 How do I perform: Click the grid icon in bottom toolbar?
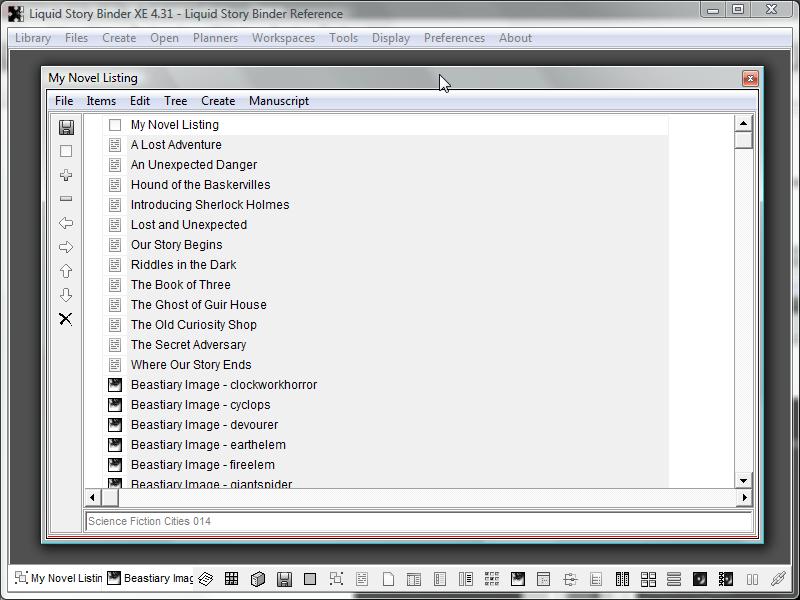231,578
